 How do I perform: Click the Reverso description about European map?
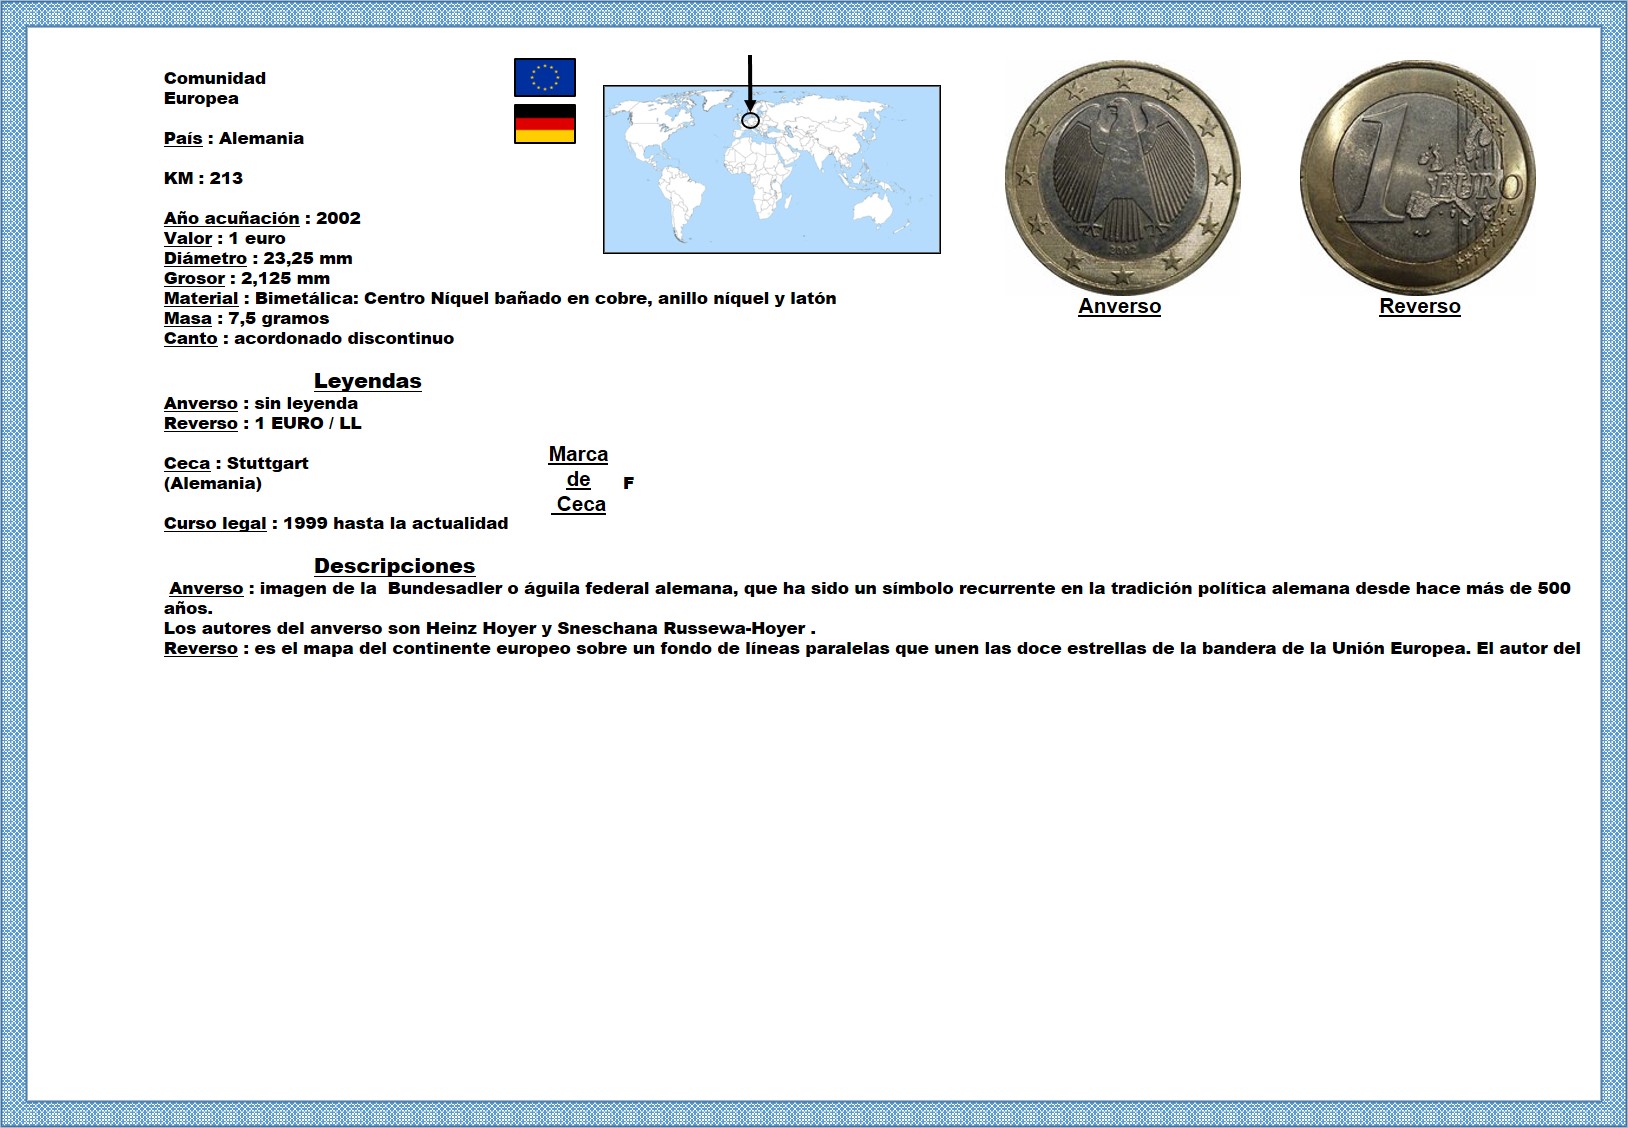tap(872, 648)
